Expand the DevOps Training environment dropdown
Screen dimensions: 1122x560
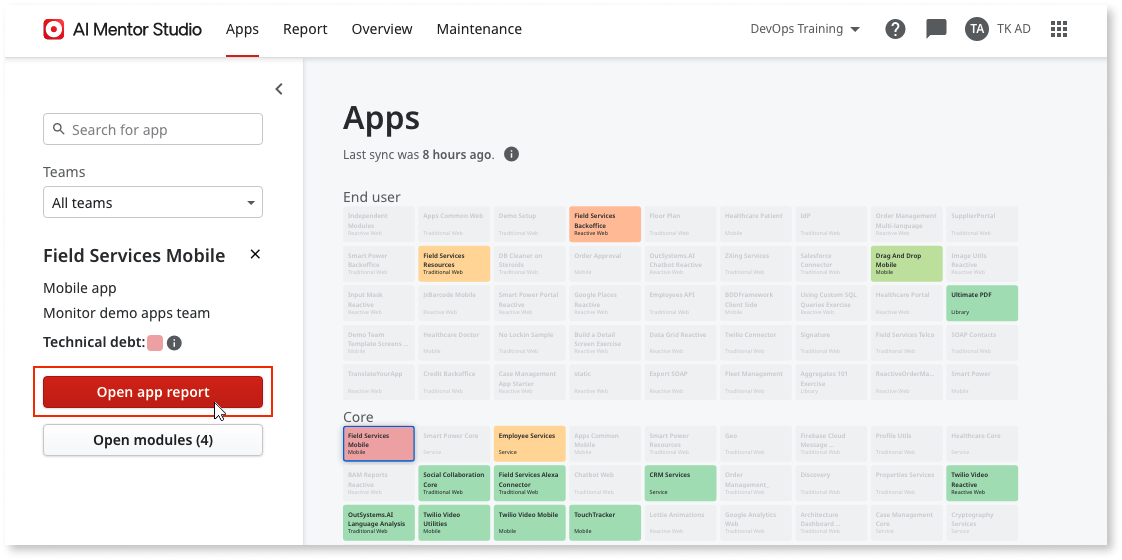[x=805, y=29]
